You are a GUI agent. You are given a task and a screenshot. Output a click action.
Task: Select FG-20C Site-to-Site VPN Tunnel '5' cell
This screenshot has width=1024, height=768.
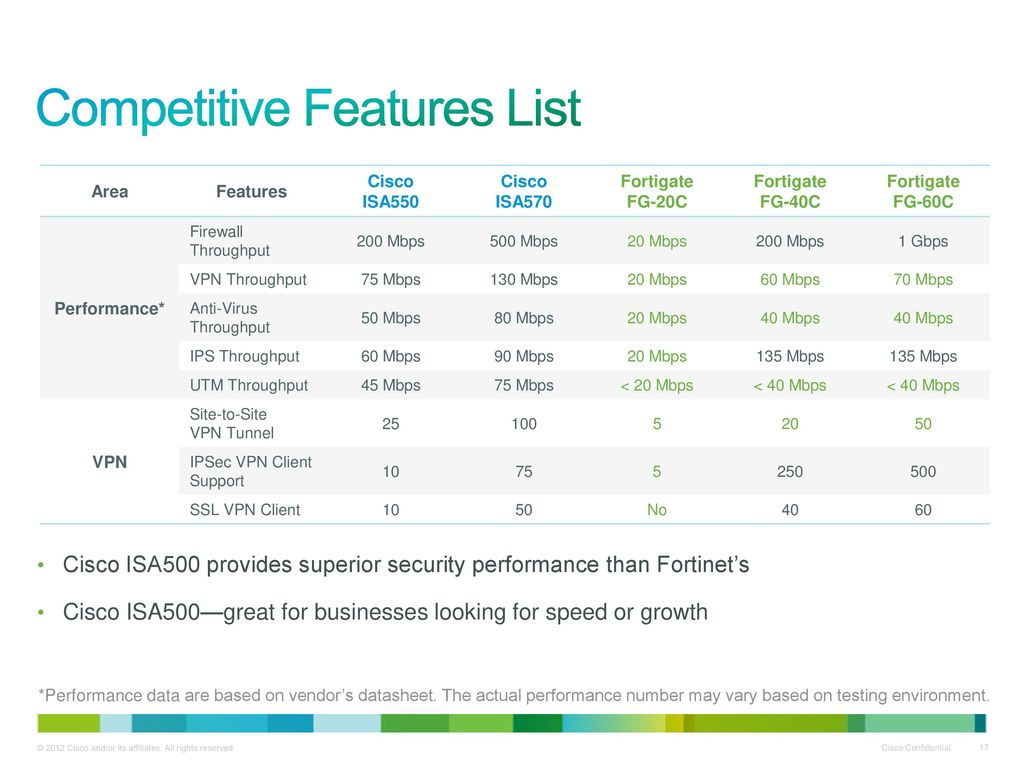click(657, 424)
